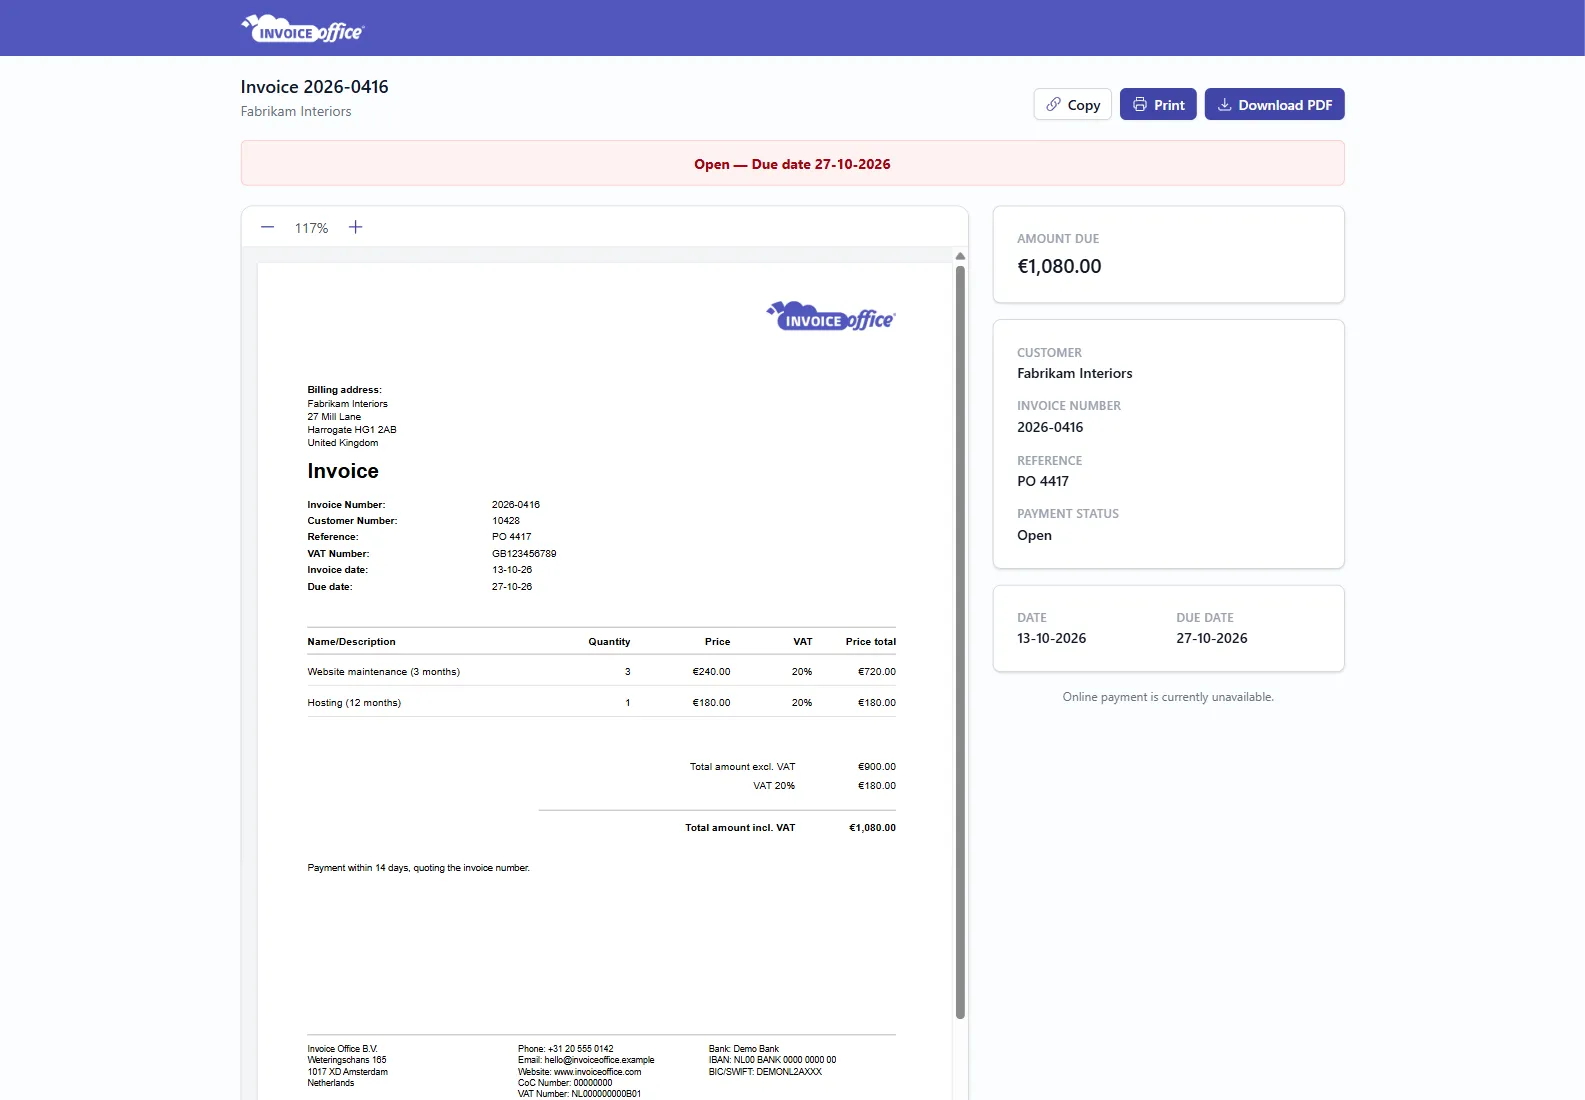Click the €1,080.00 total in the invoice
The height and width of the screenshot is (1100, 1585).
872,828
